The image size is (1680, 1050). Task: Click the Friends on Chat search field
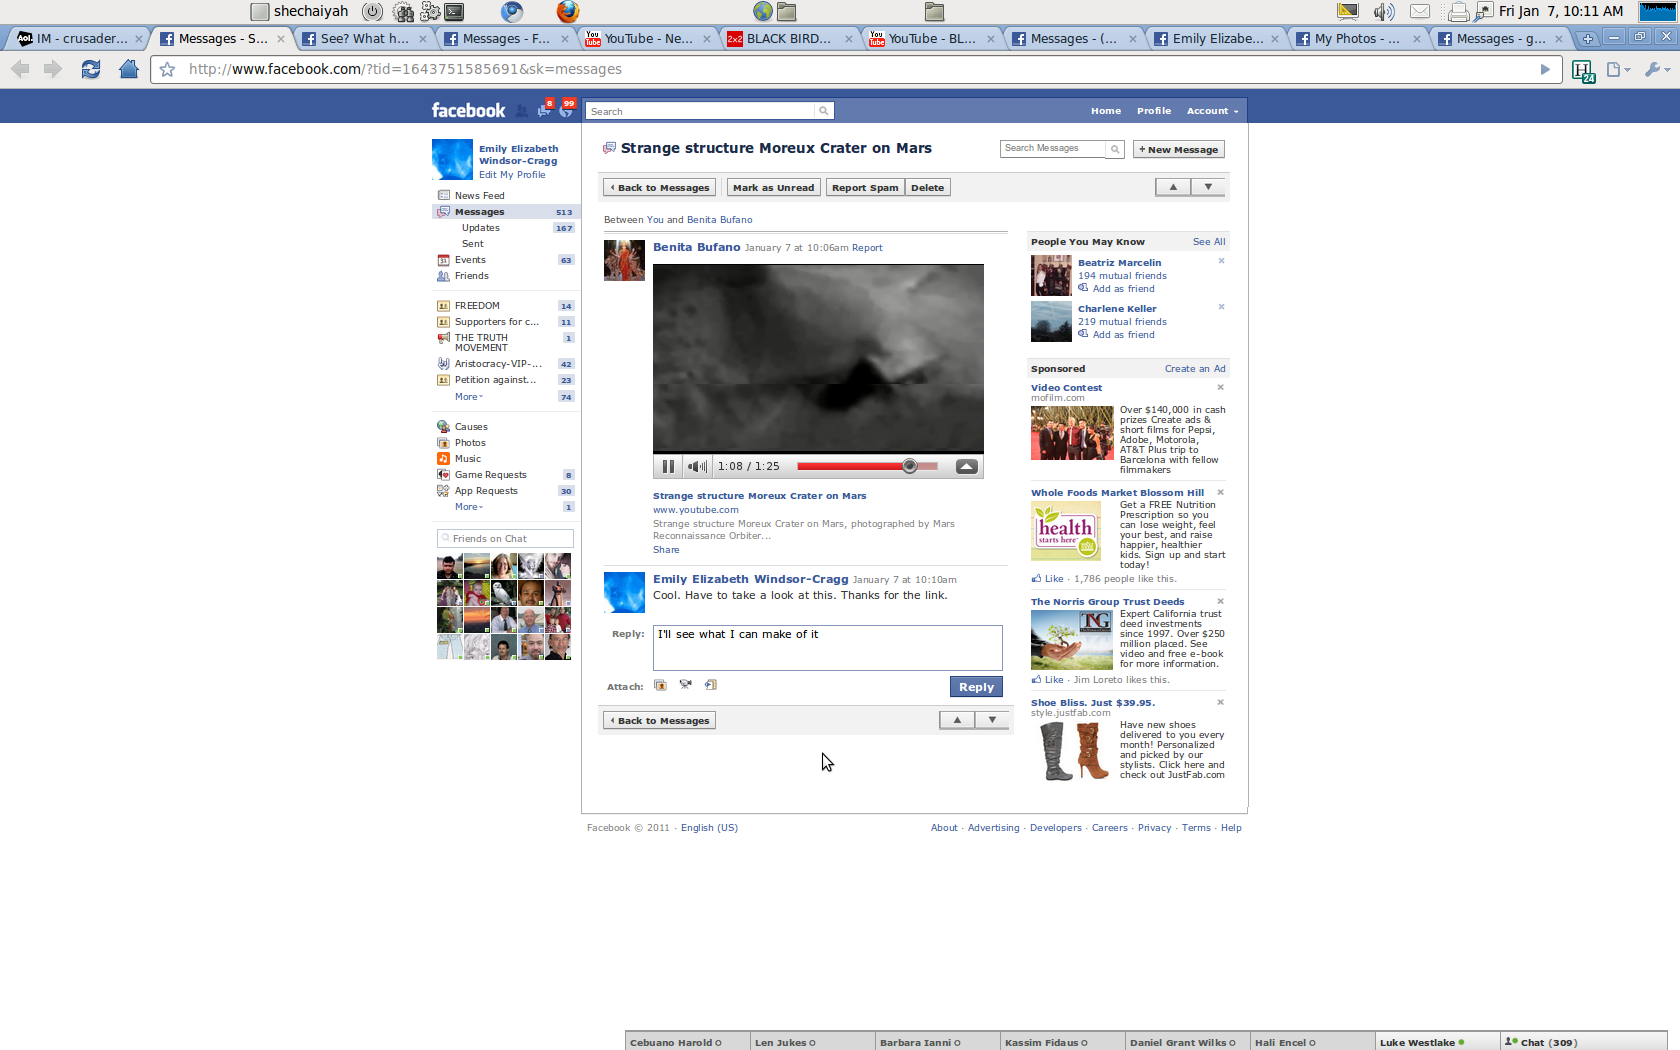click(505, 538)
